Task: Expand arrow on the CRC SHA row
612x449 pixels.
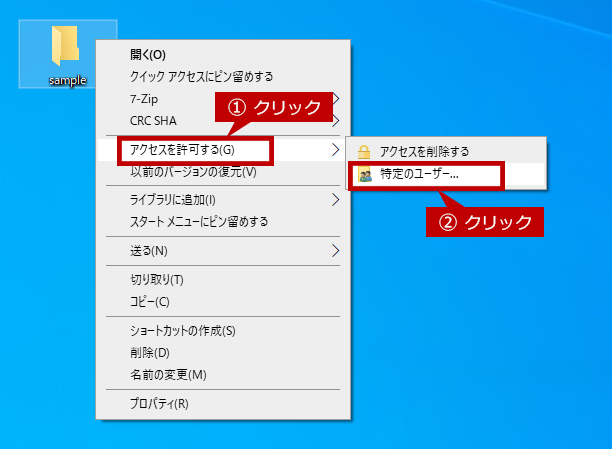Action: click(336, 121)
